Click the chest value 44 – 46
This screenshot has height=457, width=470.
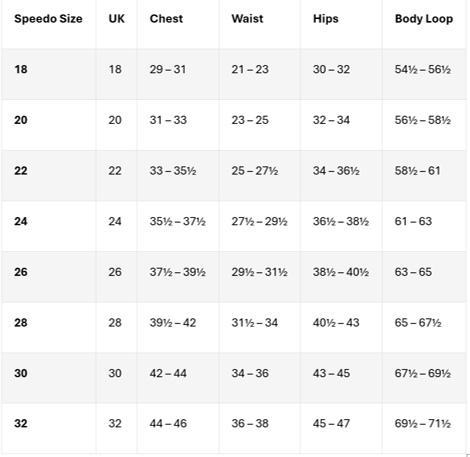[x=168, y=423]
